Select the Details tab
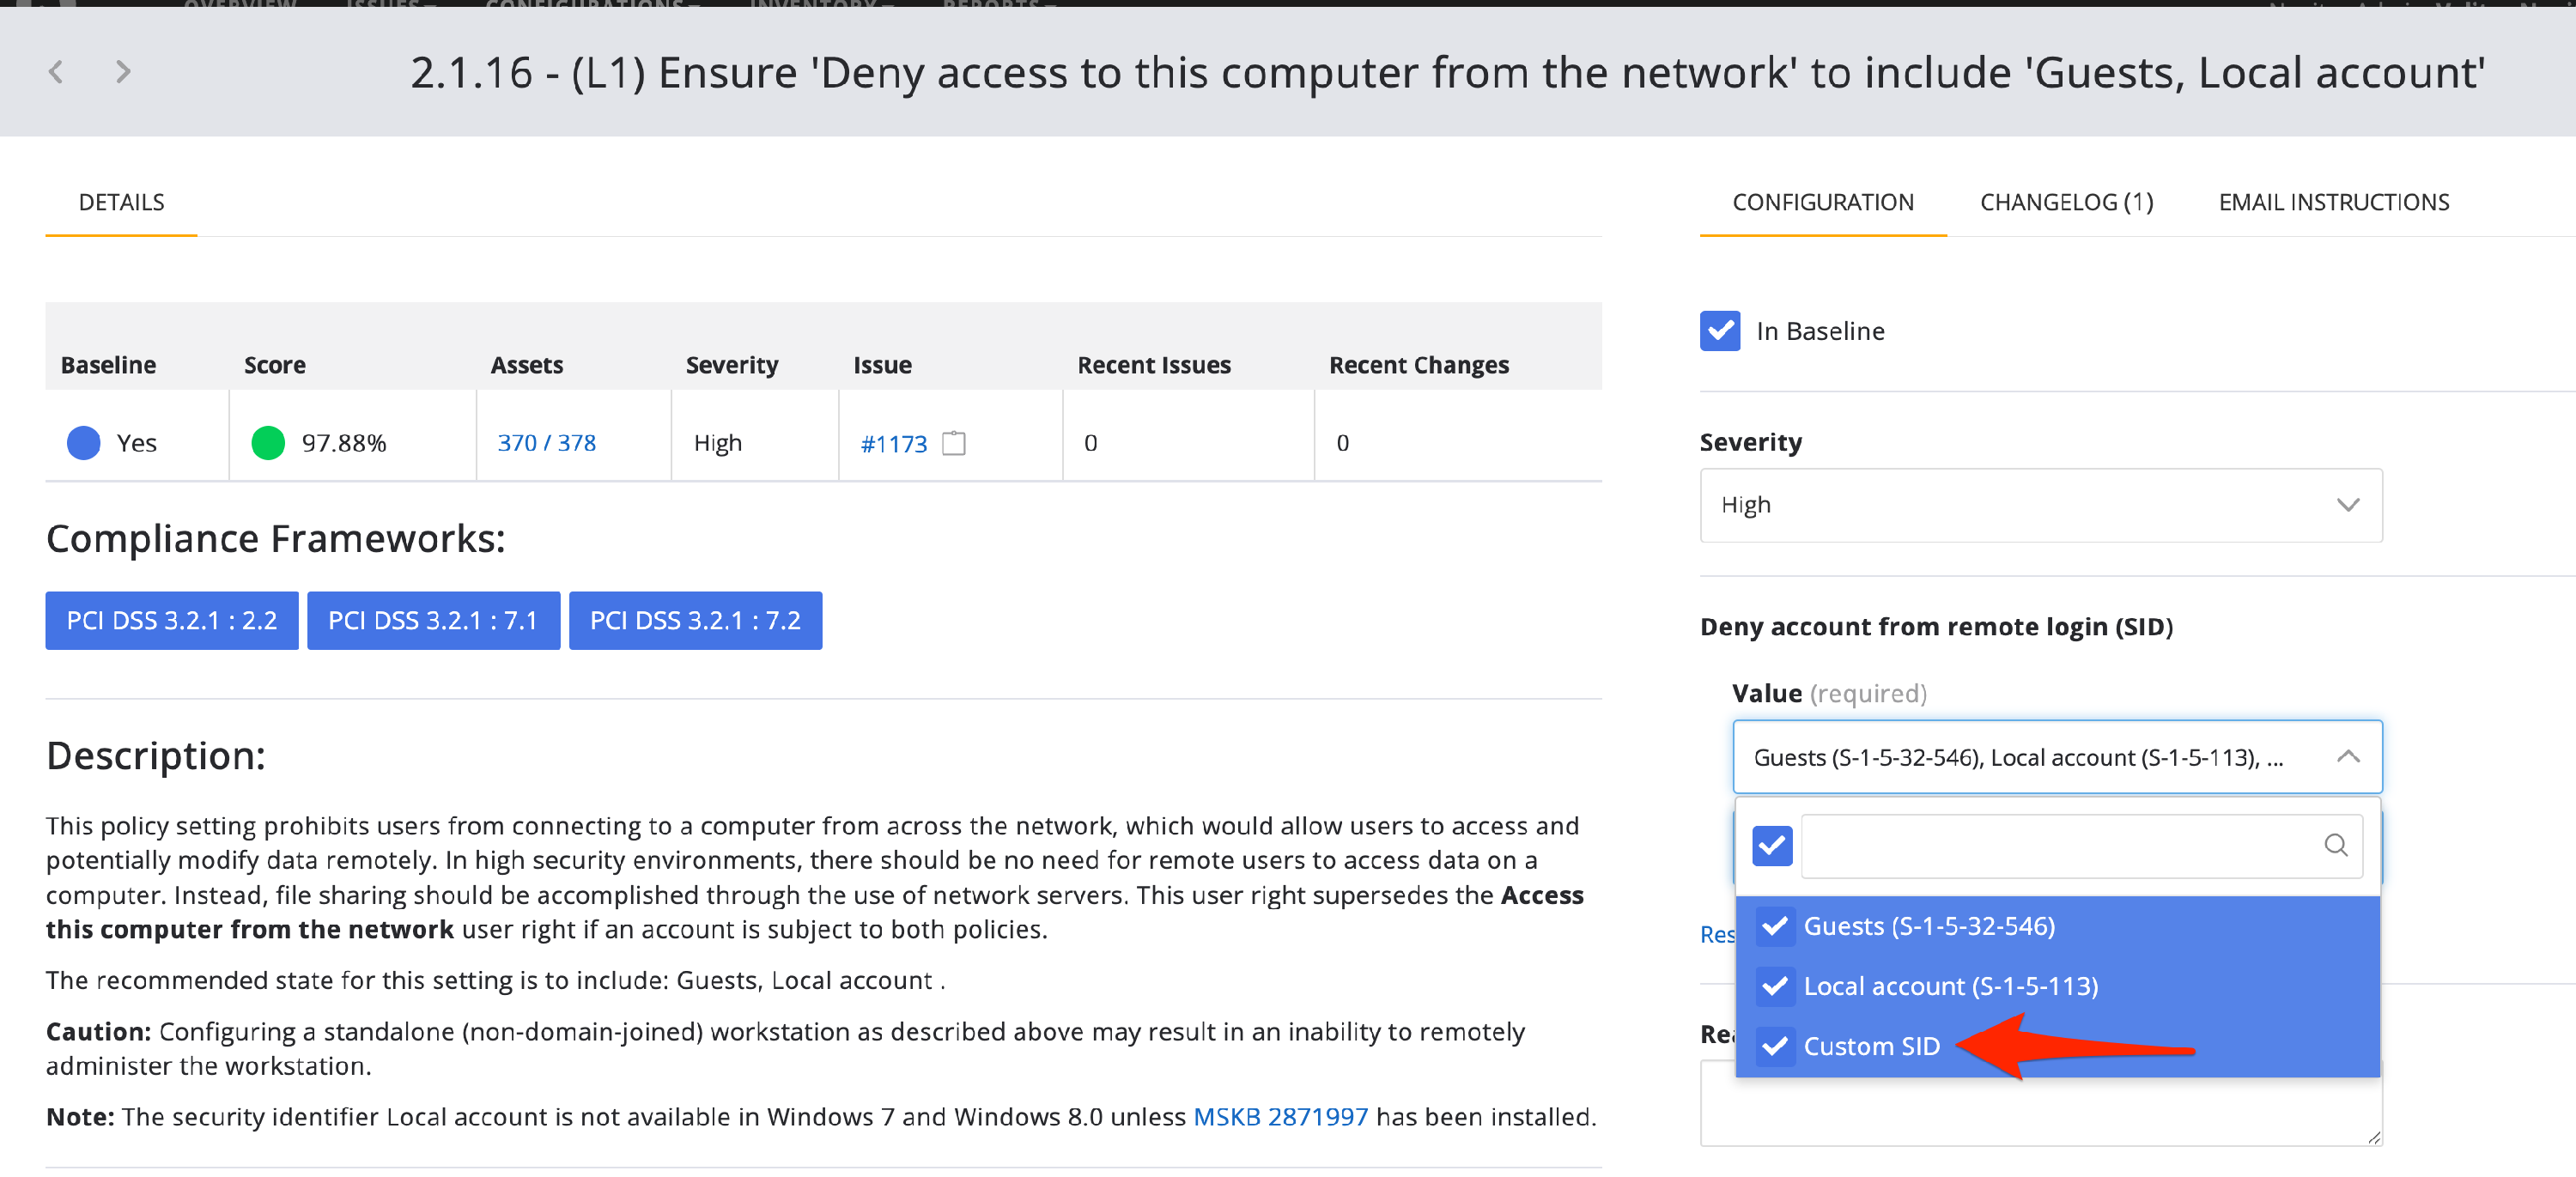 tap(121, 203)
